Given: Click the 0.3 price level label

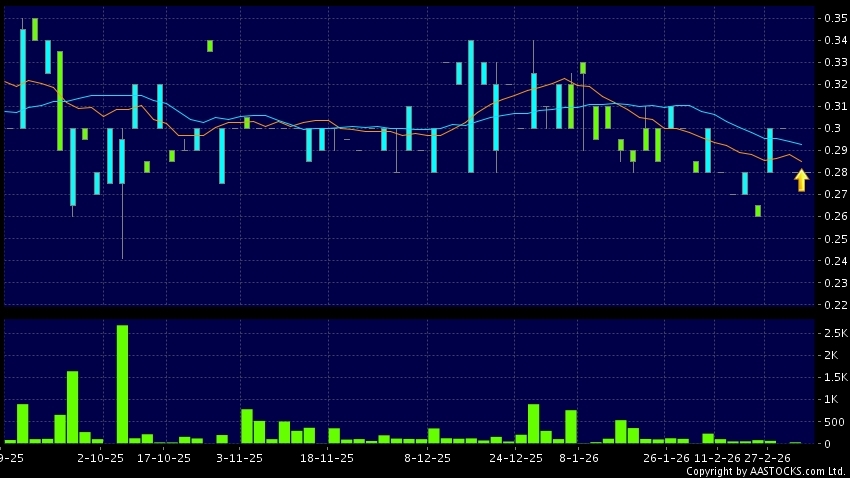Looking at the screenshot, I should pos(832,128).
